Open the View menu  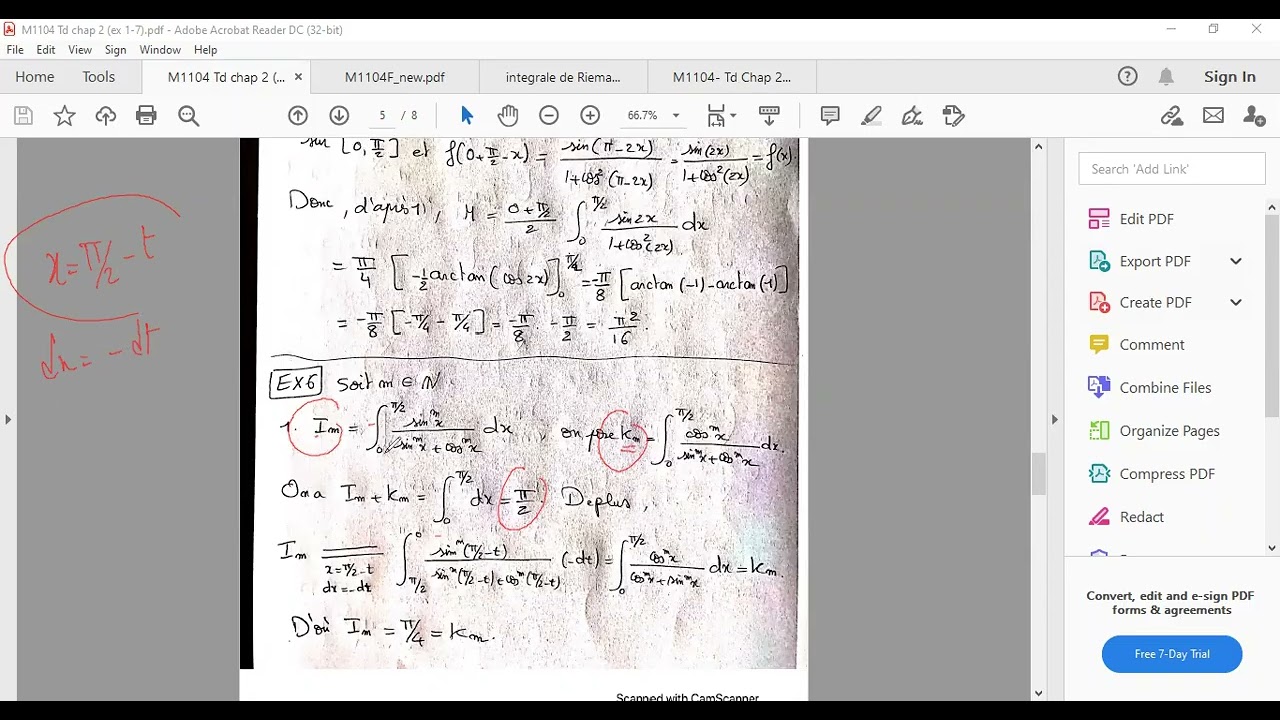point(80,50)
